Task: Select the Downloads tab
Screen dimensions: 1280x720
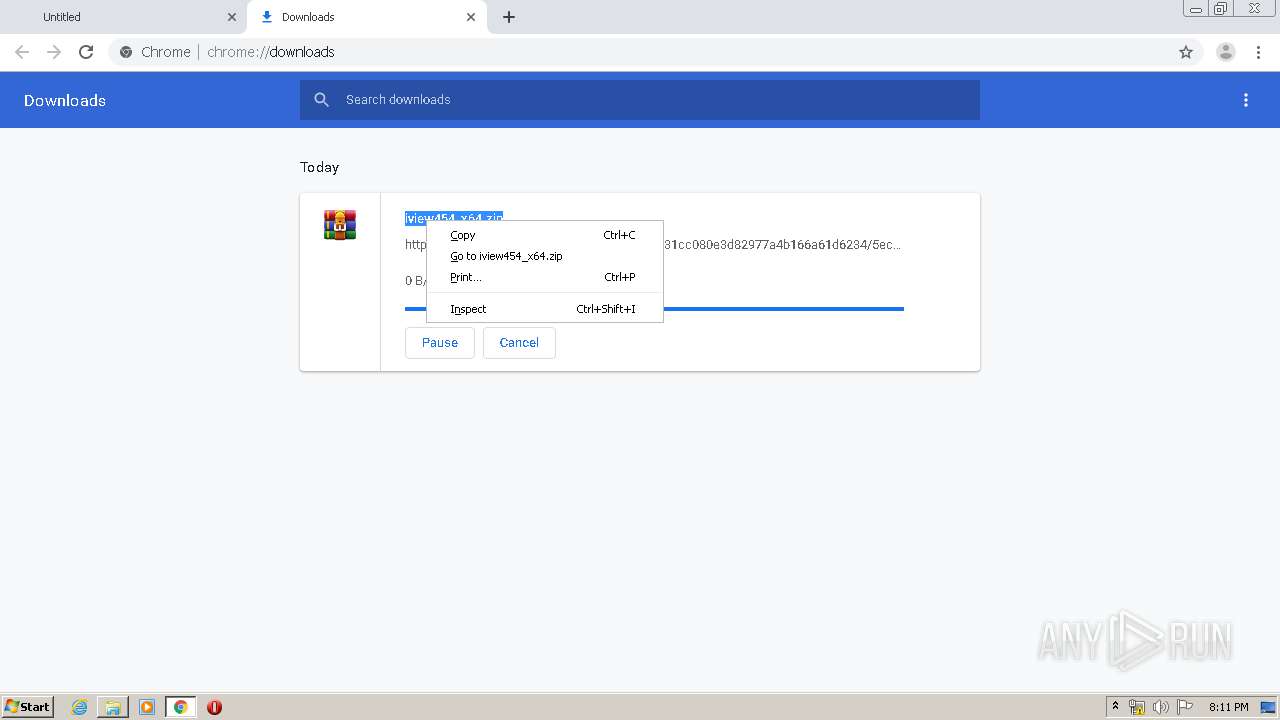Action: coord(367,17)
